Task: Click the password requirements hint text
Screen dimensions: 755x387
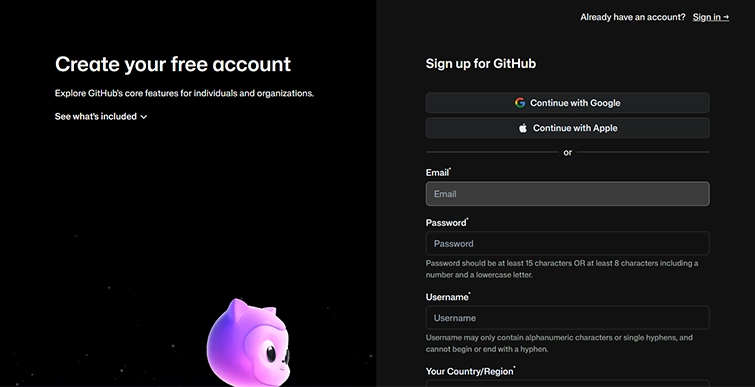Action: tap(561, 269)
